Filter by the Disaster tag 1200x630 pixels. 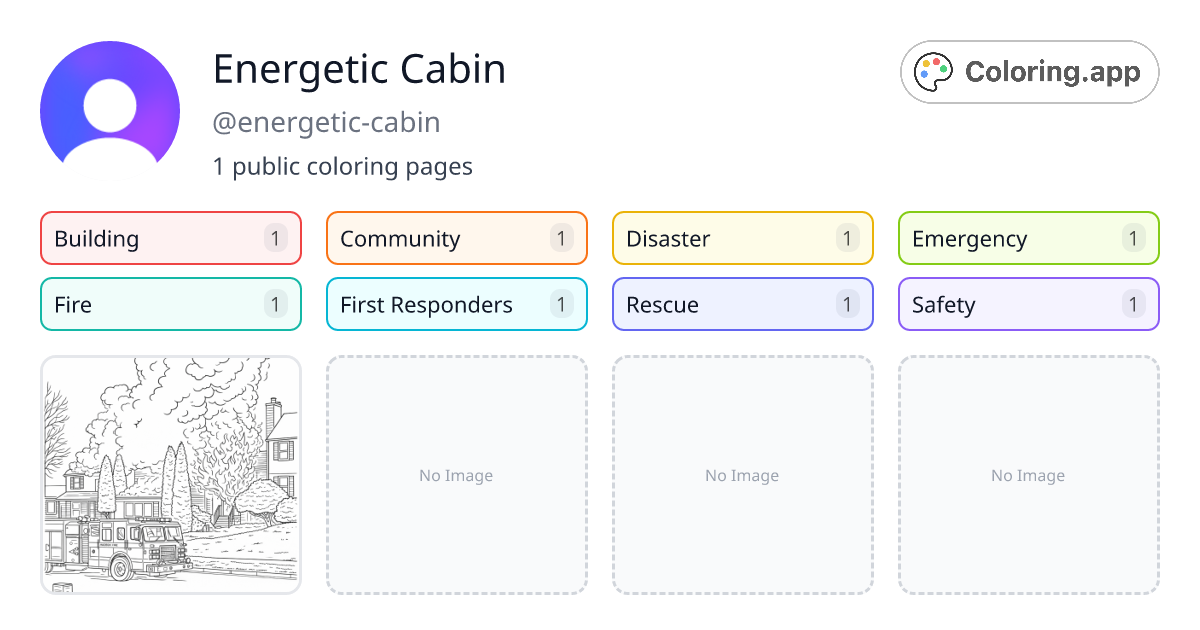[x=743, y=238]
